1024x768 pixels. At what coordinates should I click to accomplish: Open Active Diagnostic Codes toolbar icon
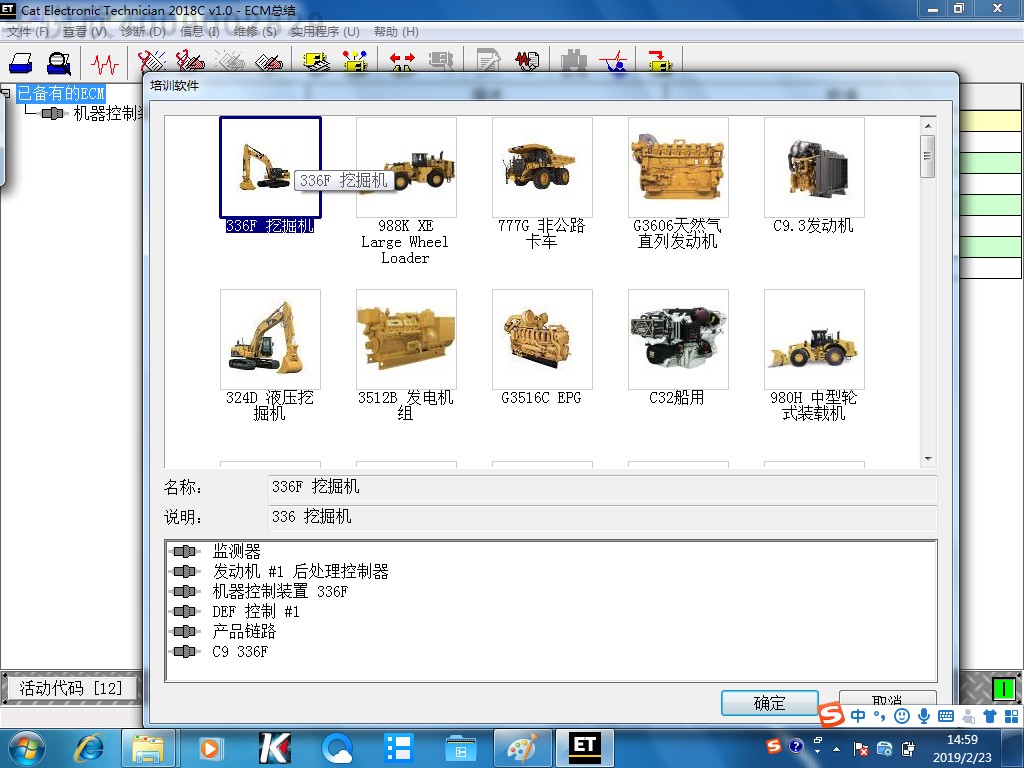152,62
